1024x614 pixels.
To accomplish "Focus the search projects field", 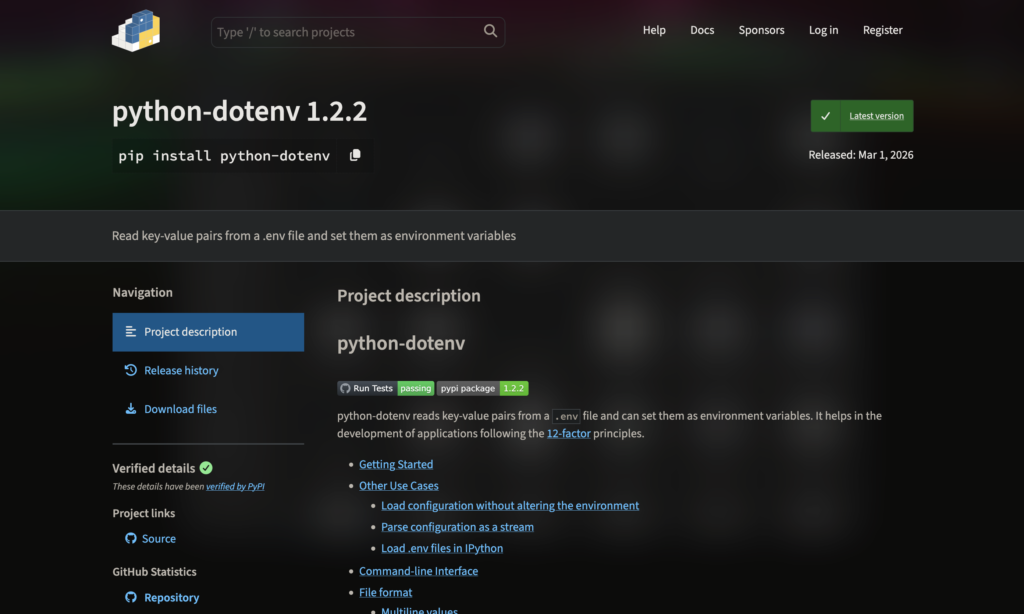I will pos(357,32).
